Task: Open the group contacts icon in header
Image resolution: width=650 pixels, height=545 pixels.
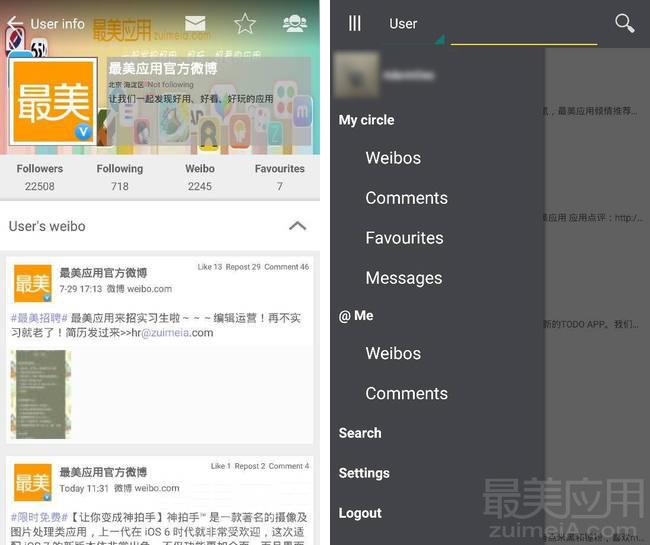Action: tap(295, 23)
